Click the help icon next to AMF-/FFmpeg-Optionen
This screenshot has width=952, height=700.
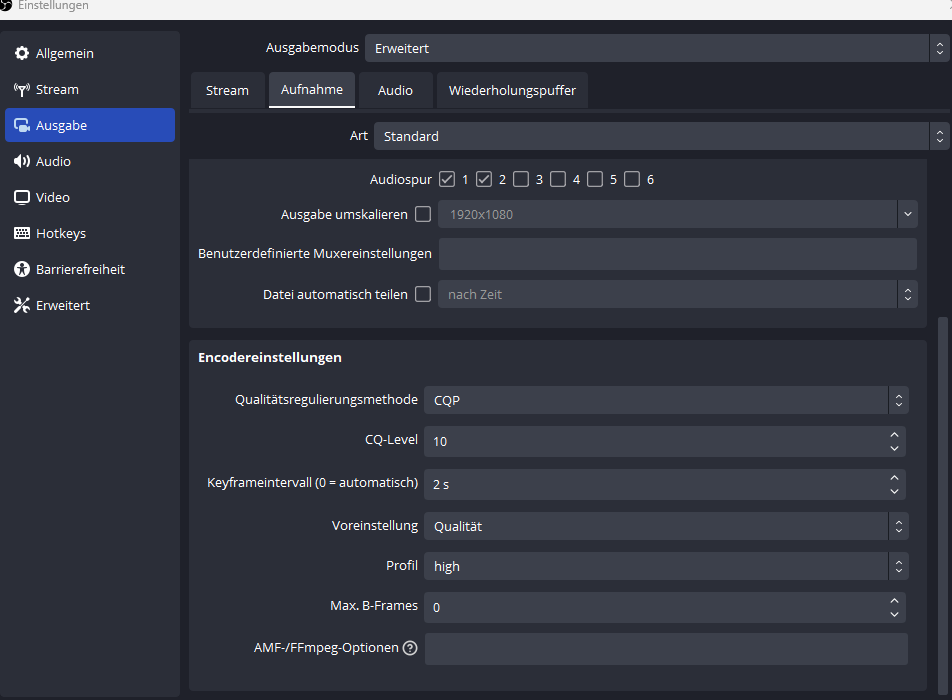[410, 648]
